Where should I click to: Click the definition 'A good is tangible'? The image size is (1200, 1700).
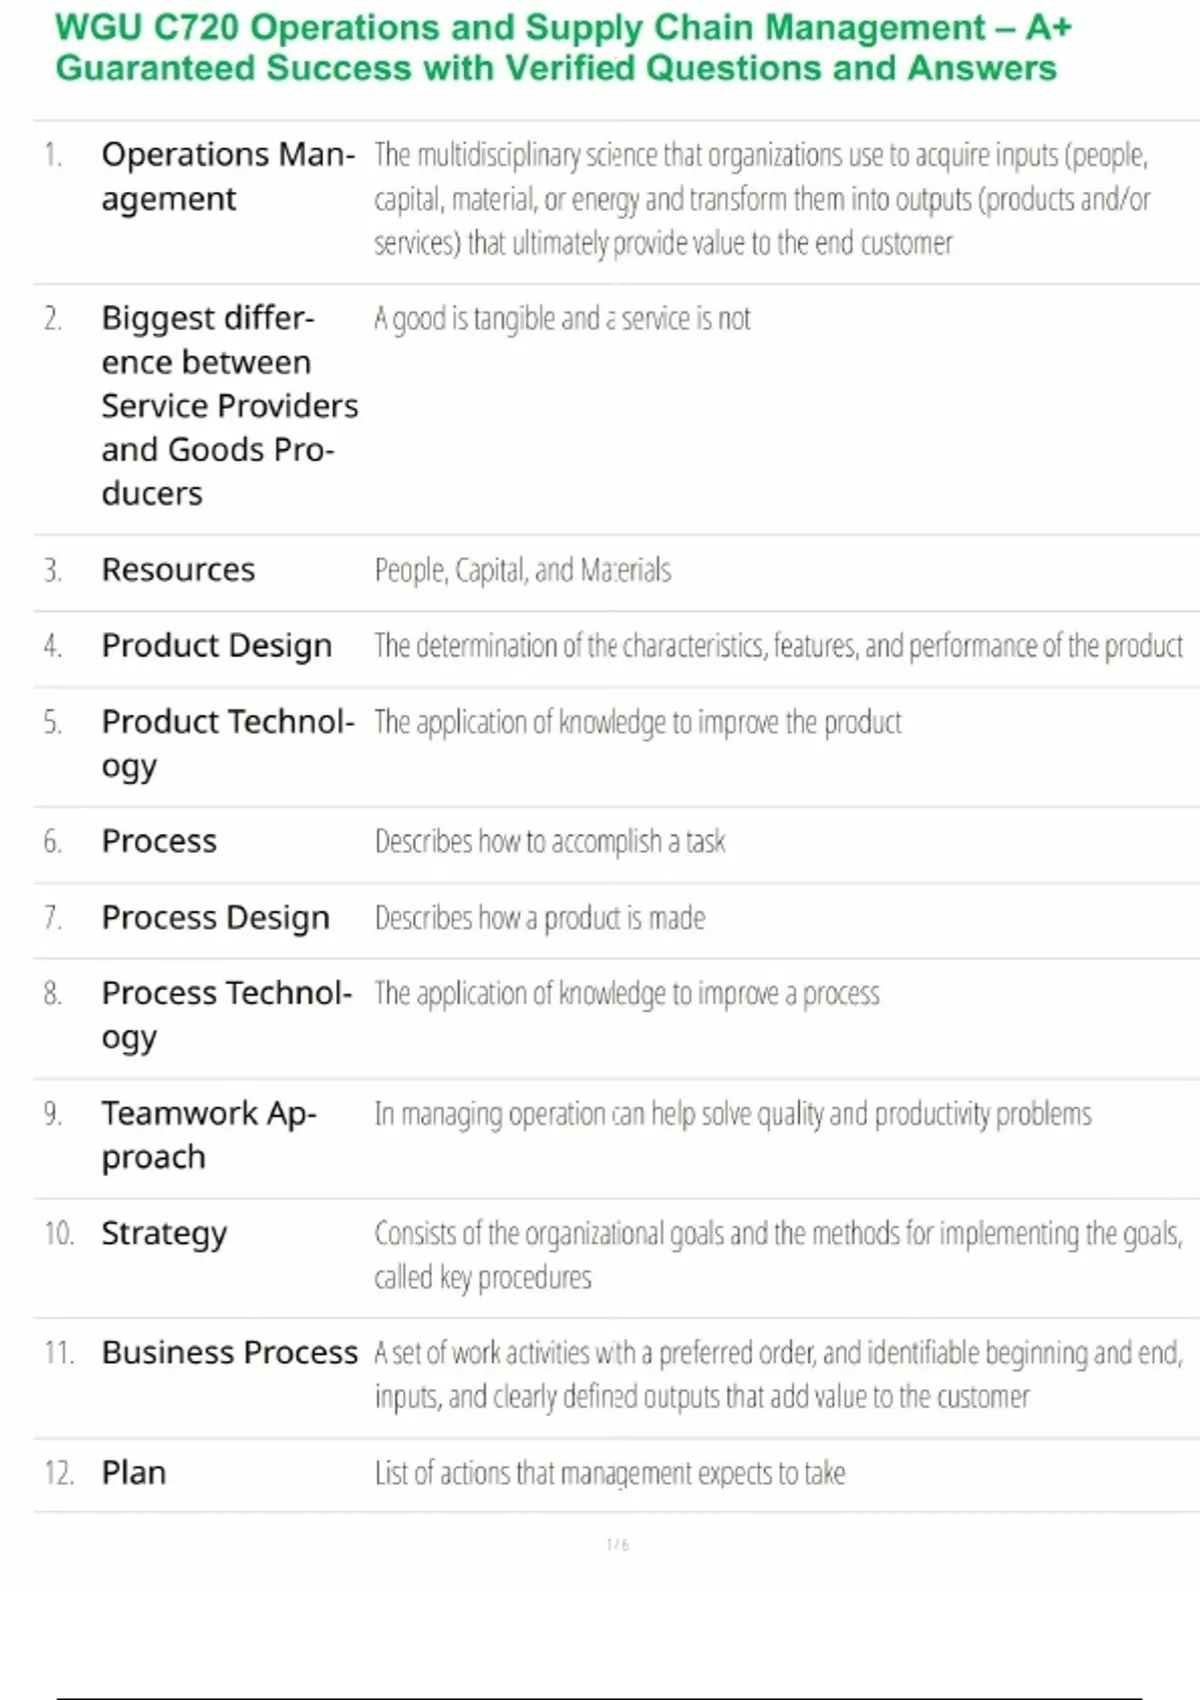pos(562,319)
